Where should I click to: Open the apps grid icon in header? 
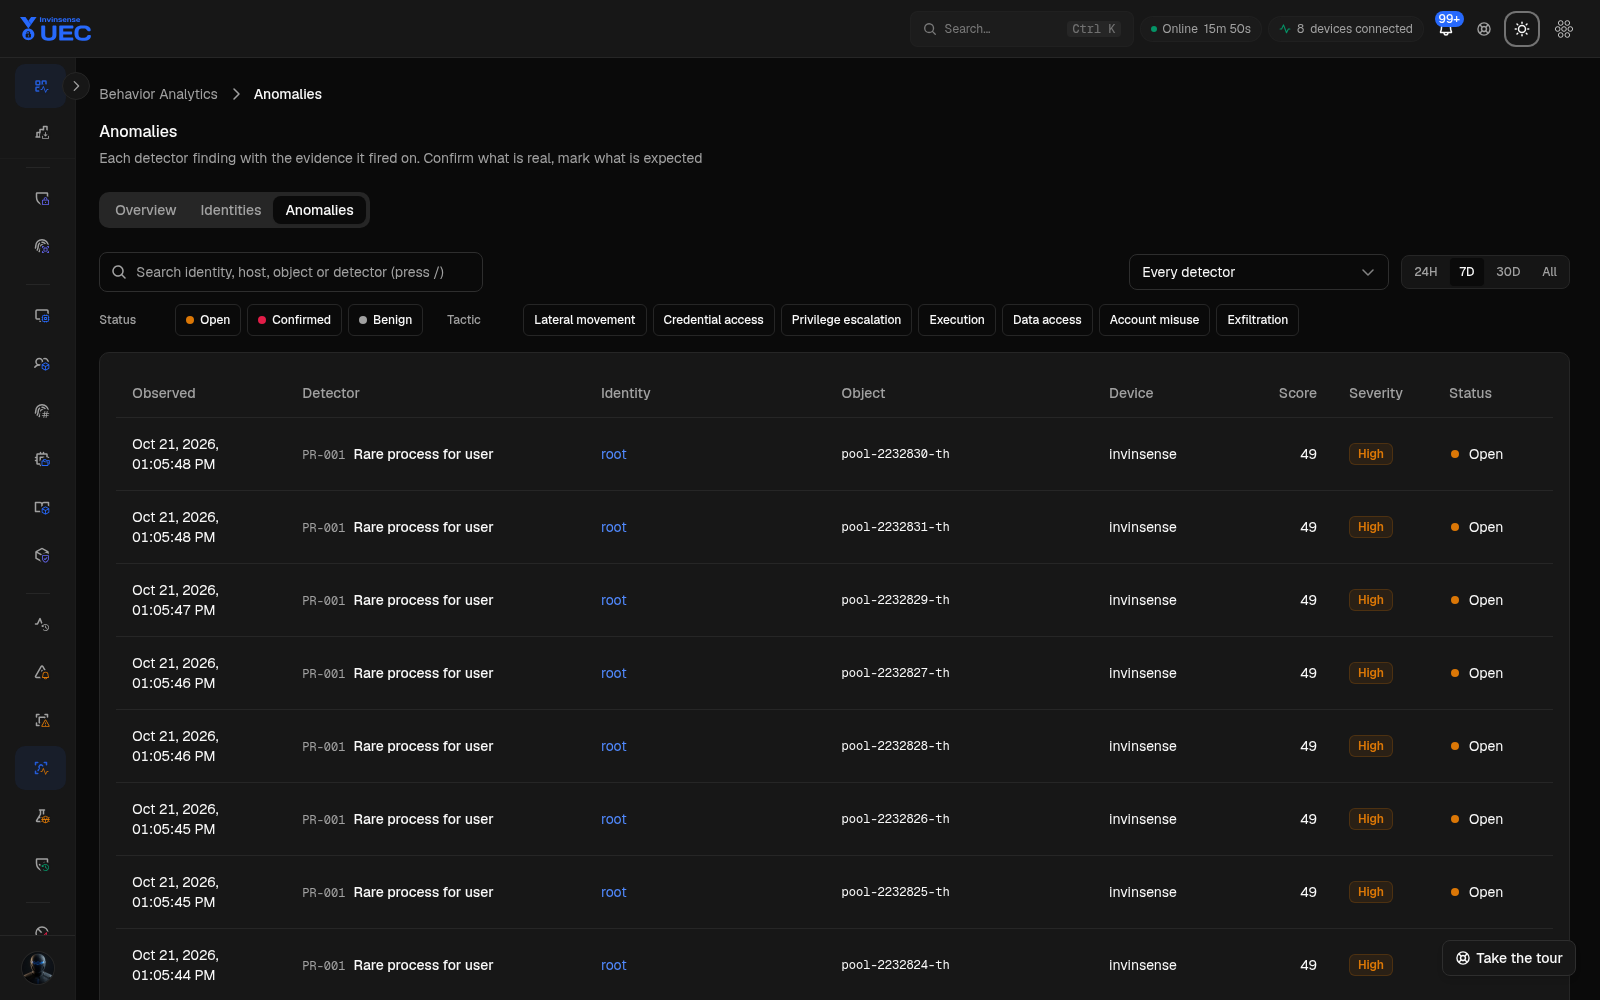click(x=1564, y=29)
